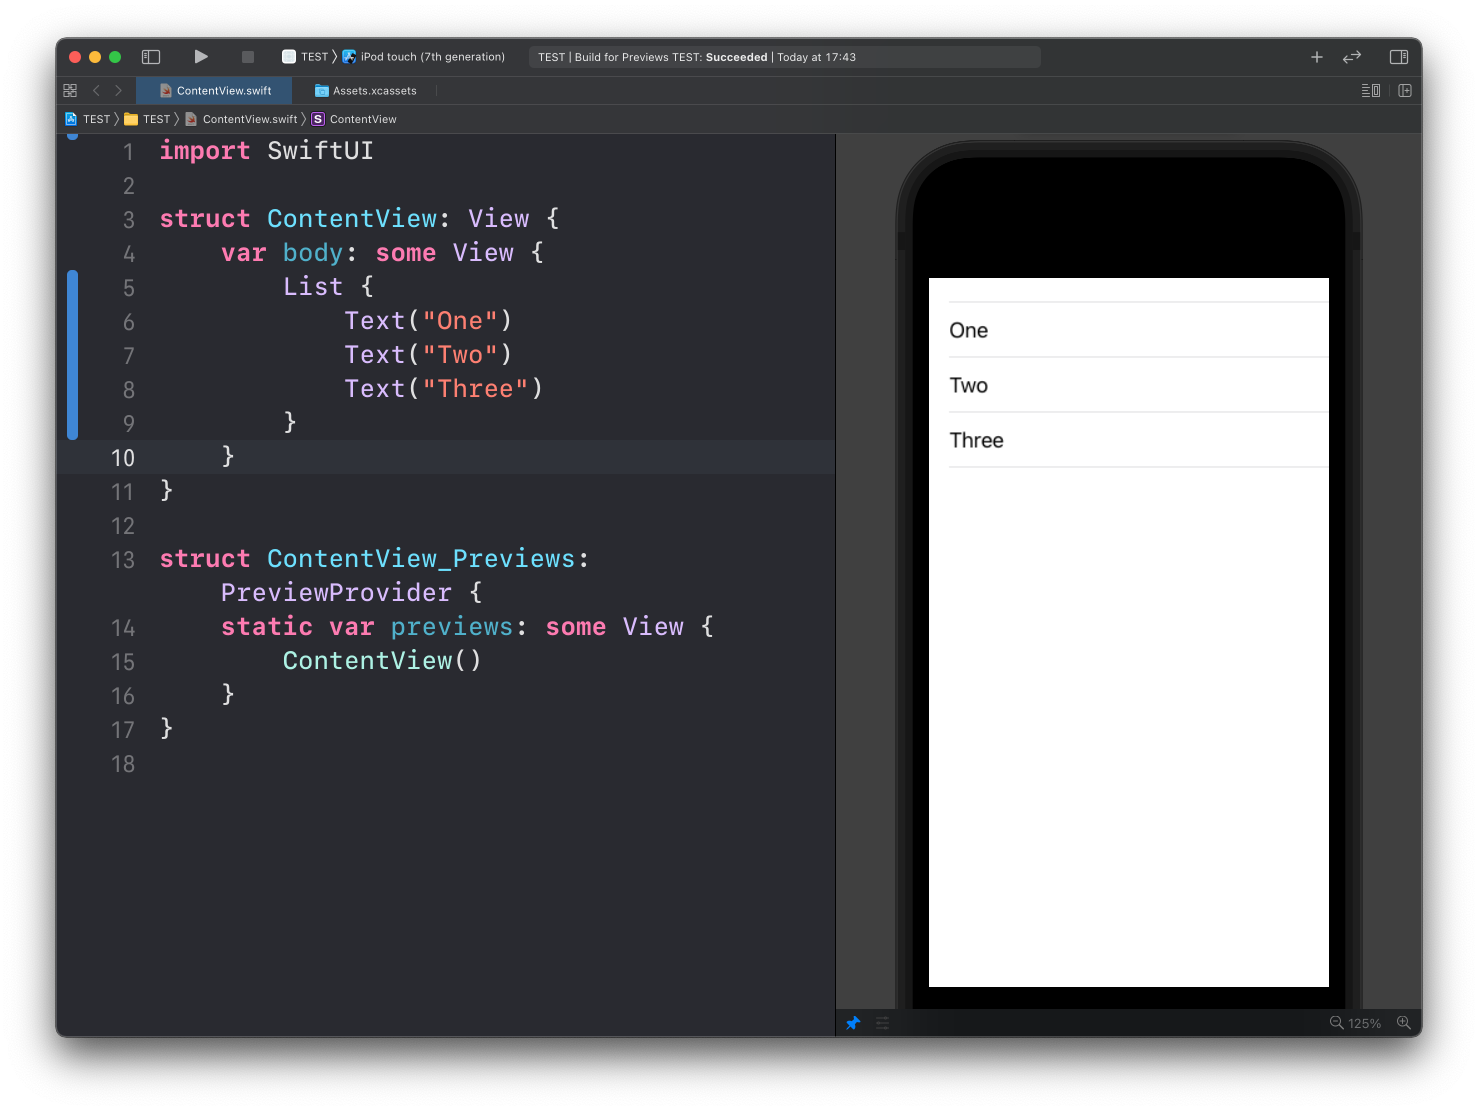Open the TEST scheme selector
Image resolution: width=1478 pixels, height=1111 pixels.
[x=305, y=57]
